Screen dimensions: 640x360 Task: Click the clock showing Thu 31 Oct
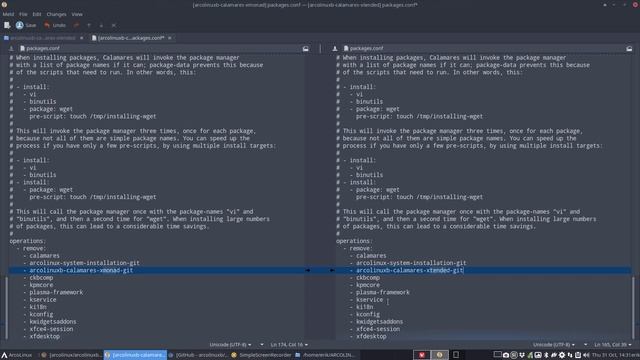615,355
